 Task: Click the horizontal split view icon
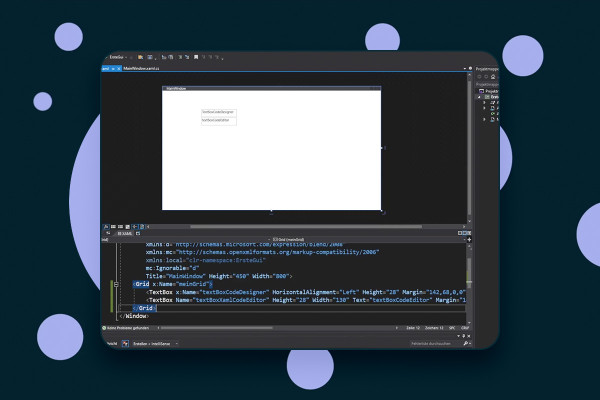[x=465, y=233]
